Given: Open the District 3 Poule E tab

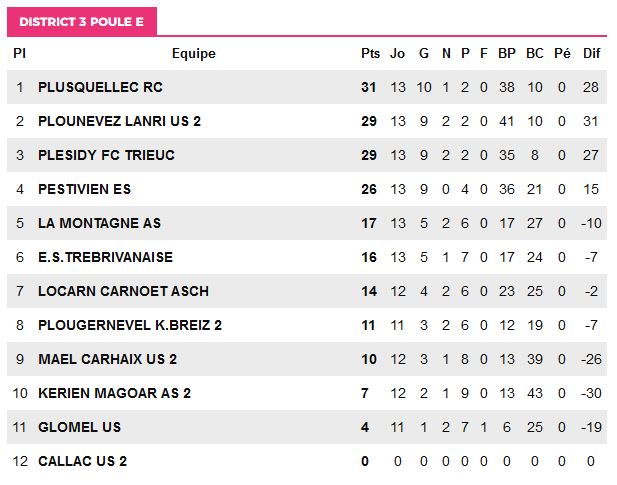Looking at the screenshot, I should click(x=82, y=22).
